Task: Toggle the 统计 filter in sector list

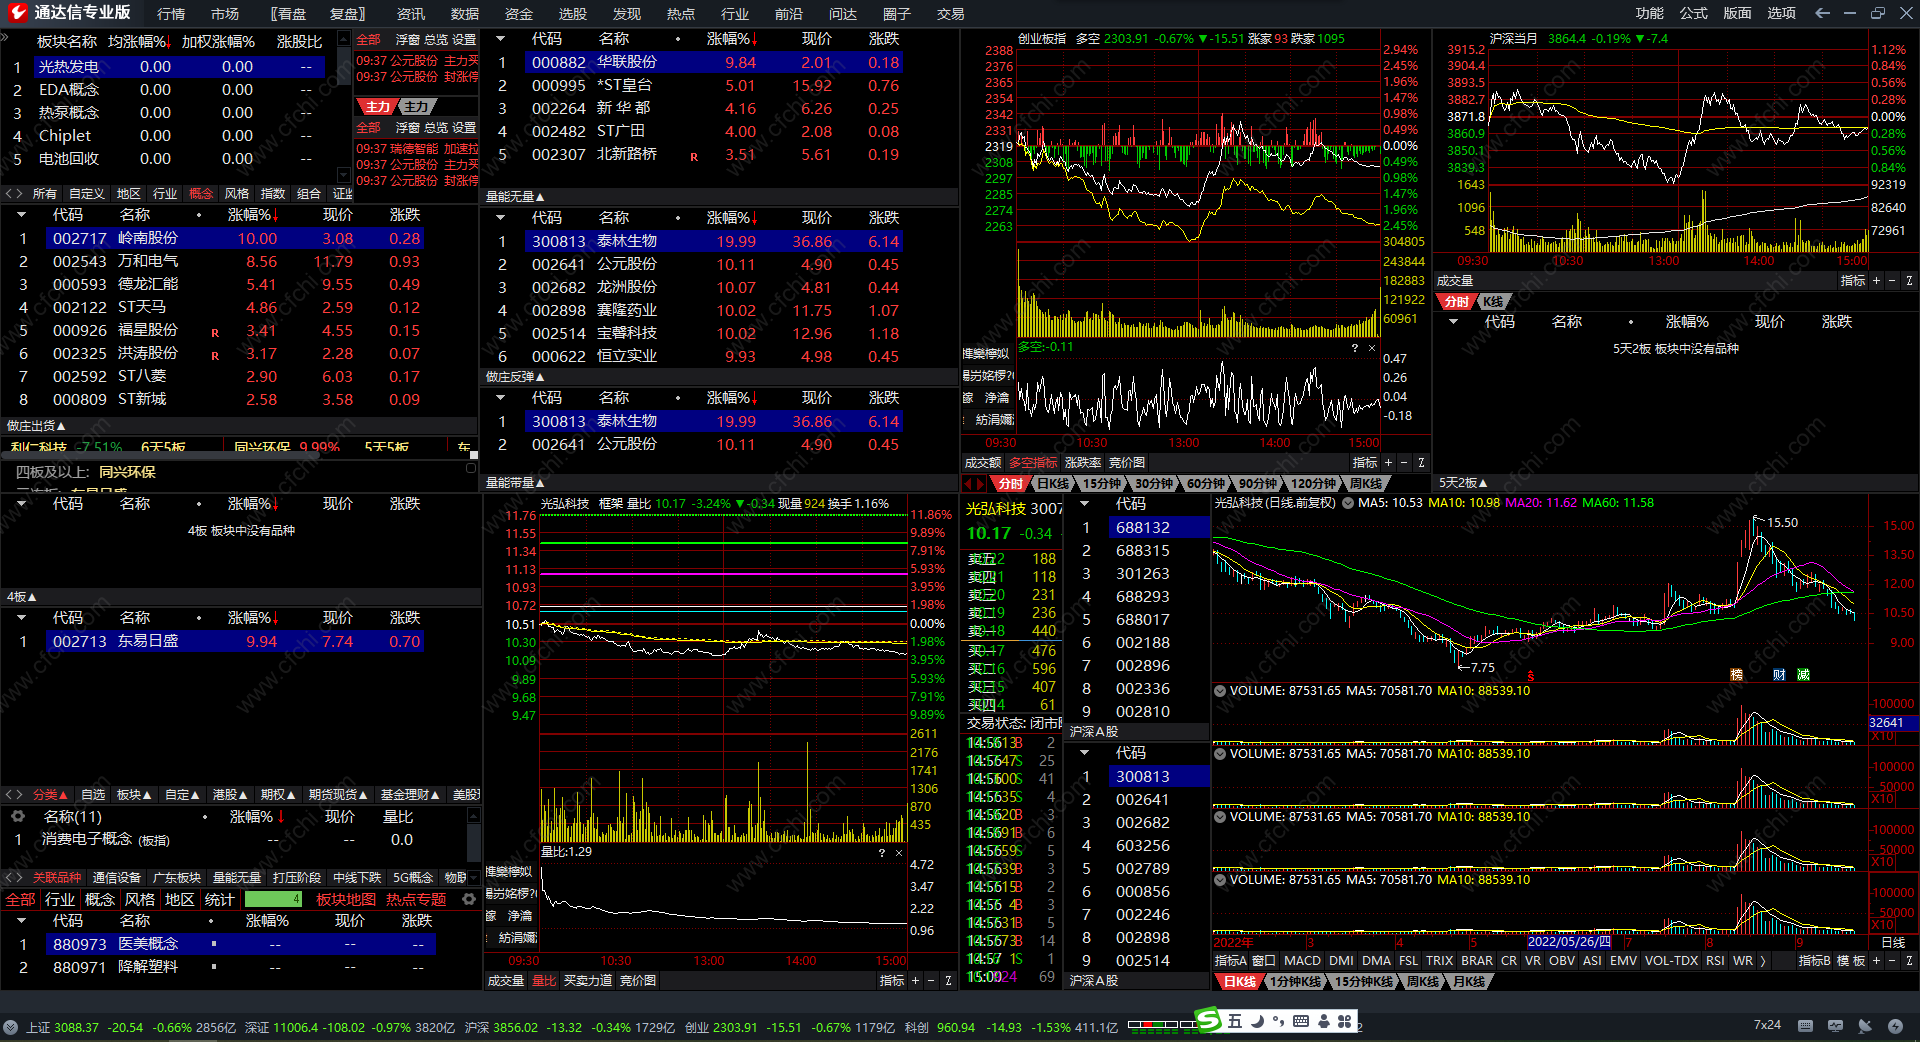Action: pos(219,900)
